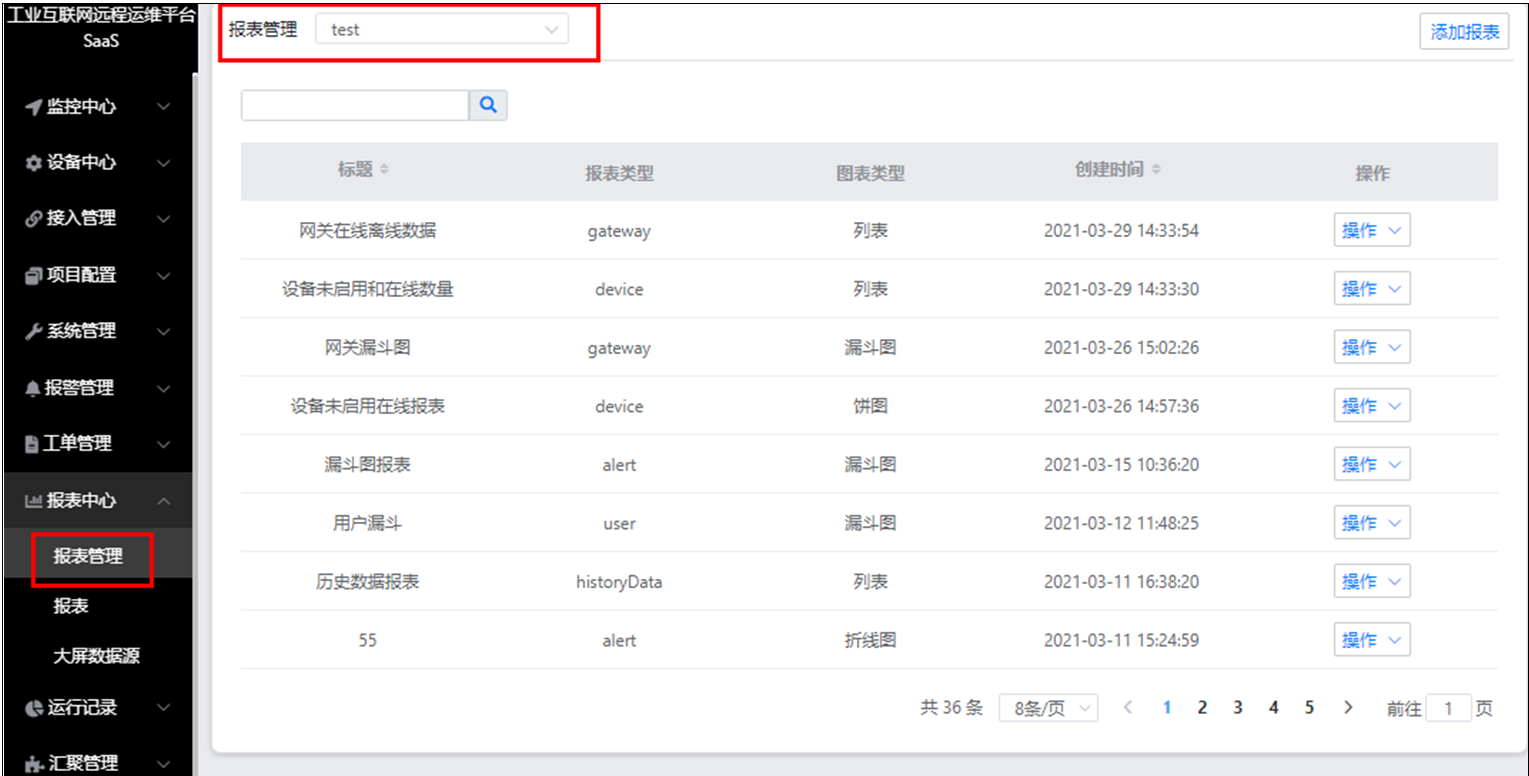Image resolution: width=1529 pixels, height=776 pixels.
Task: Sort by 创建时间 column sort arrows
Action: pos(1156,170)
